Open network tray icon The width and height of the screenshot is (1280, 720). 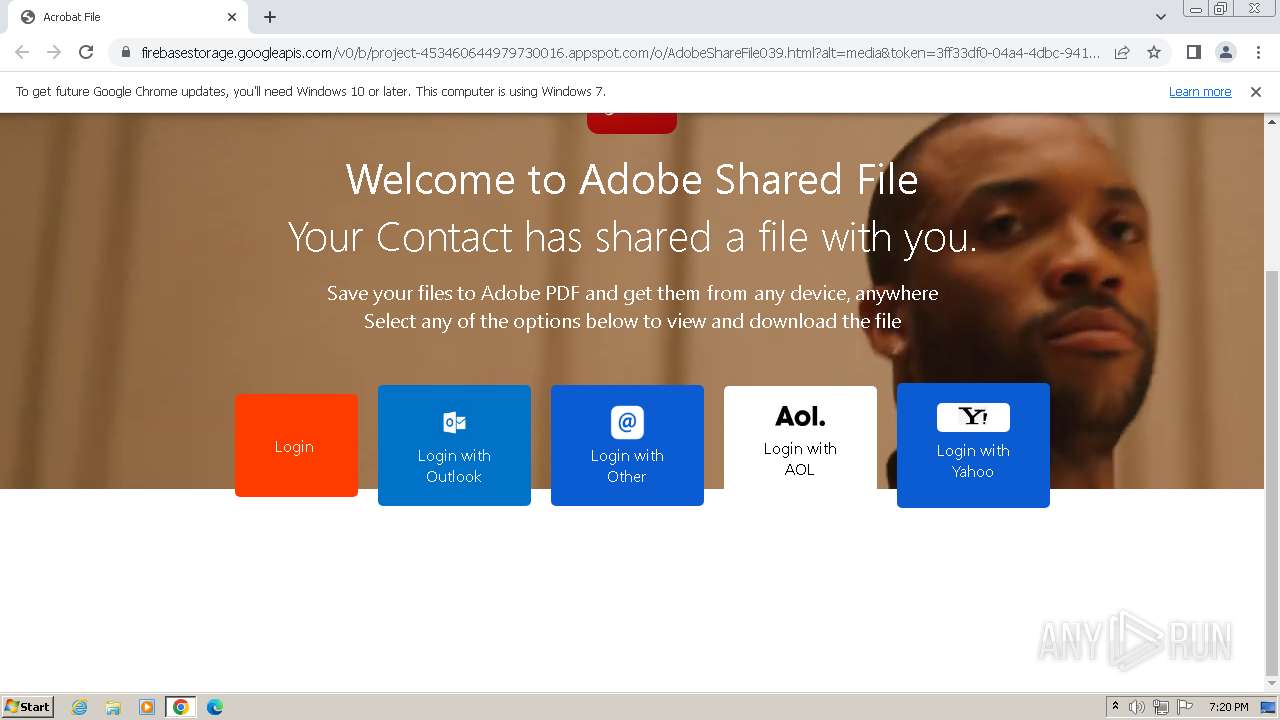click(x=1161, y=707)
